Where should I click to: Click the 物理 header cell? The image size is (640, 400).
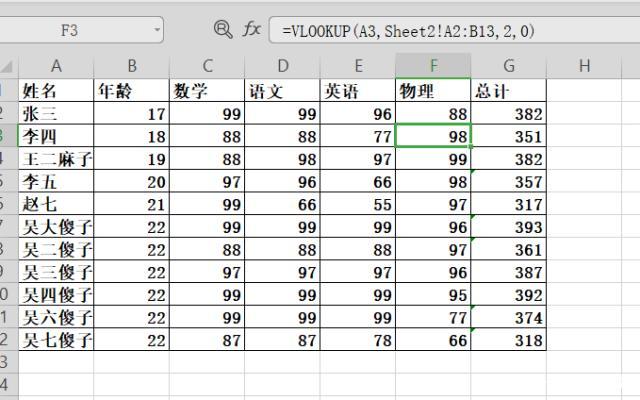click(x=433, y=90)
